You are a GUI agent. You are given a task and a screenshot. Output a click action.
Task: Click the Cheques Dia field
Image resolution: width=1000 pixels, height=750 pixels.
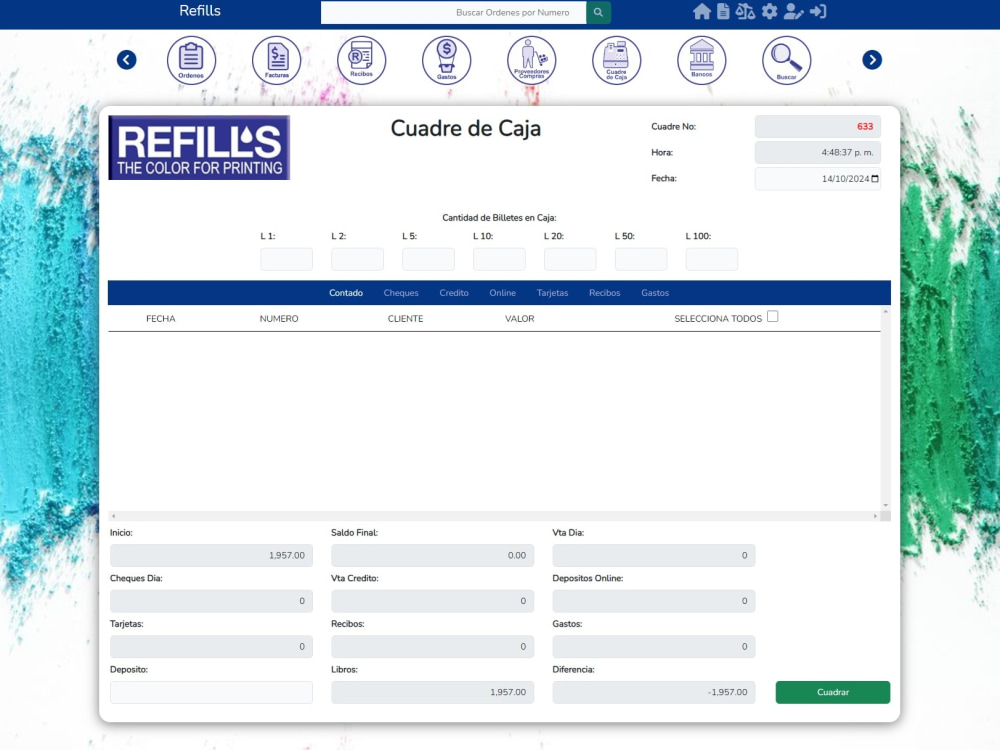point(211,601)
